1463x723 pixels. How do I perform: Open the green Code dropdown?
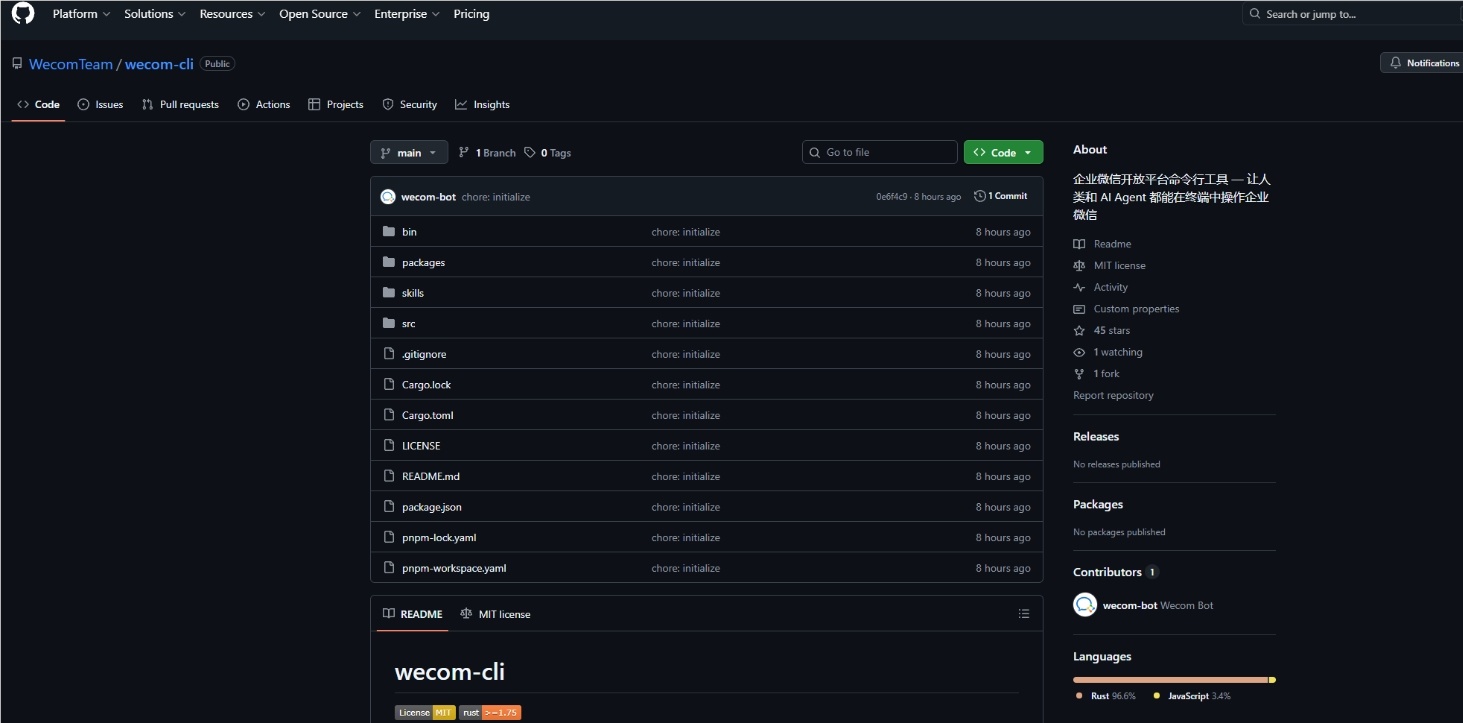coord(1003,151)
